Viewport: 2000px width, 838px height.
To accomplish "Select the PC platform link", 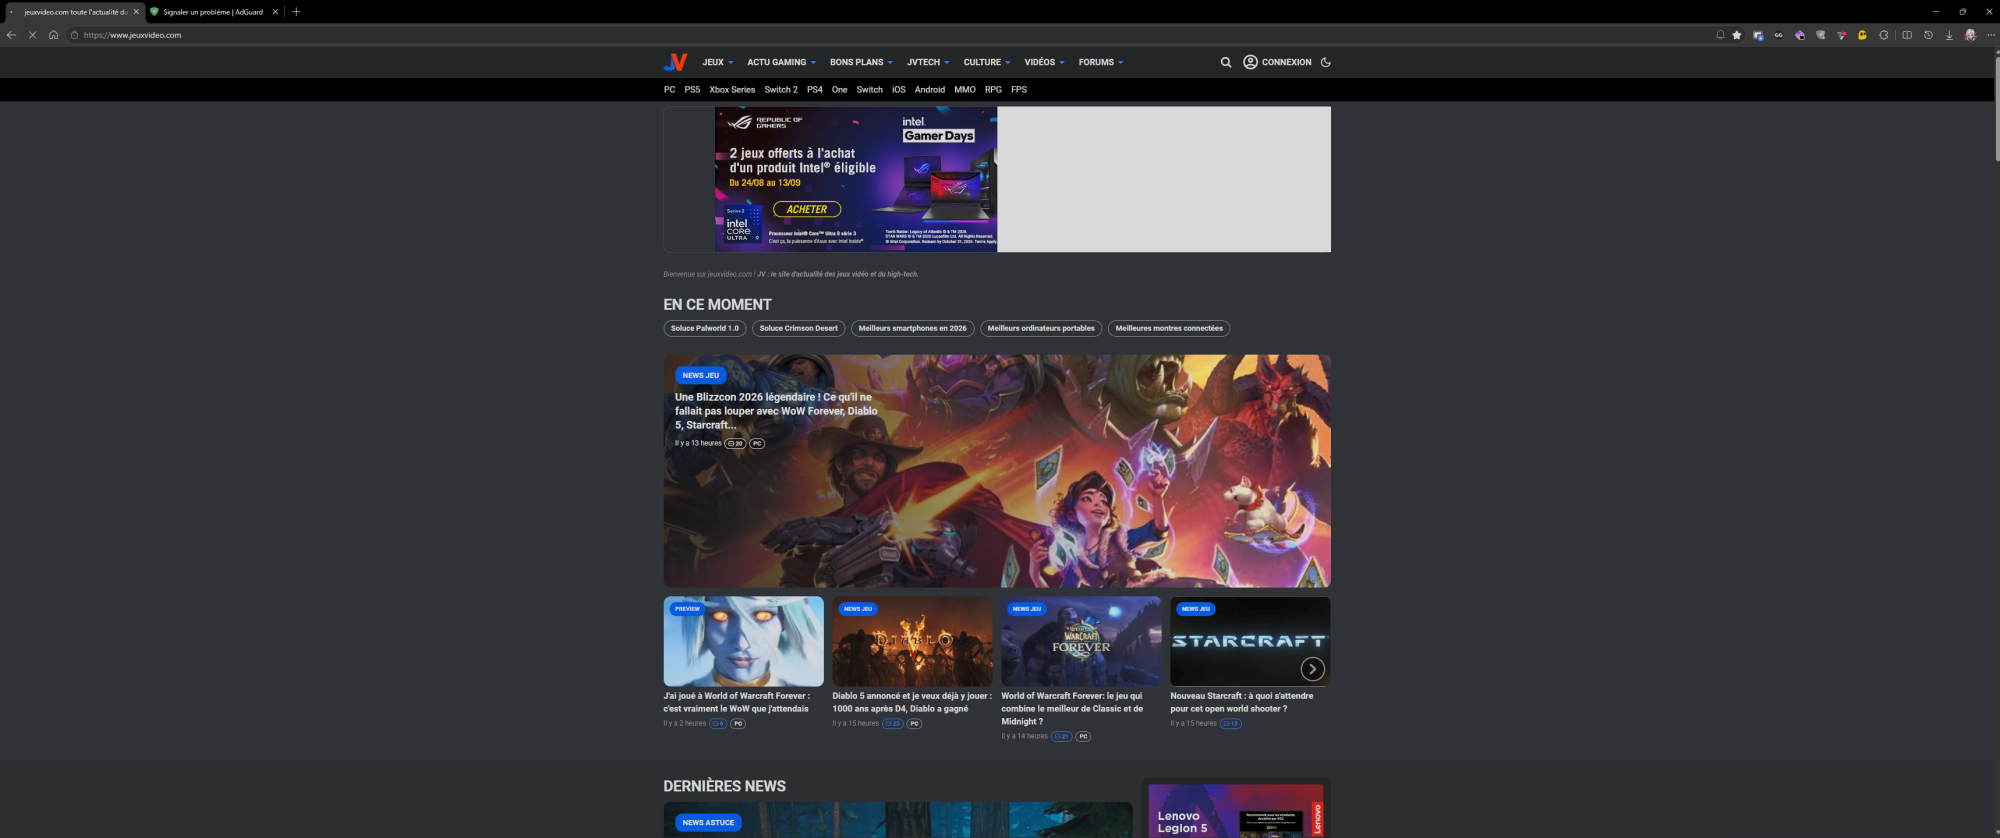I will point(669,90).
